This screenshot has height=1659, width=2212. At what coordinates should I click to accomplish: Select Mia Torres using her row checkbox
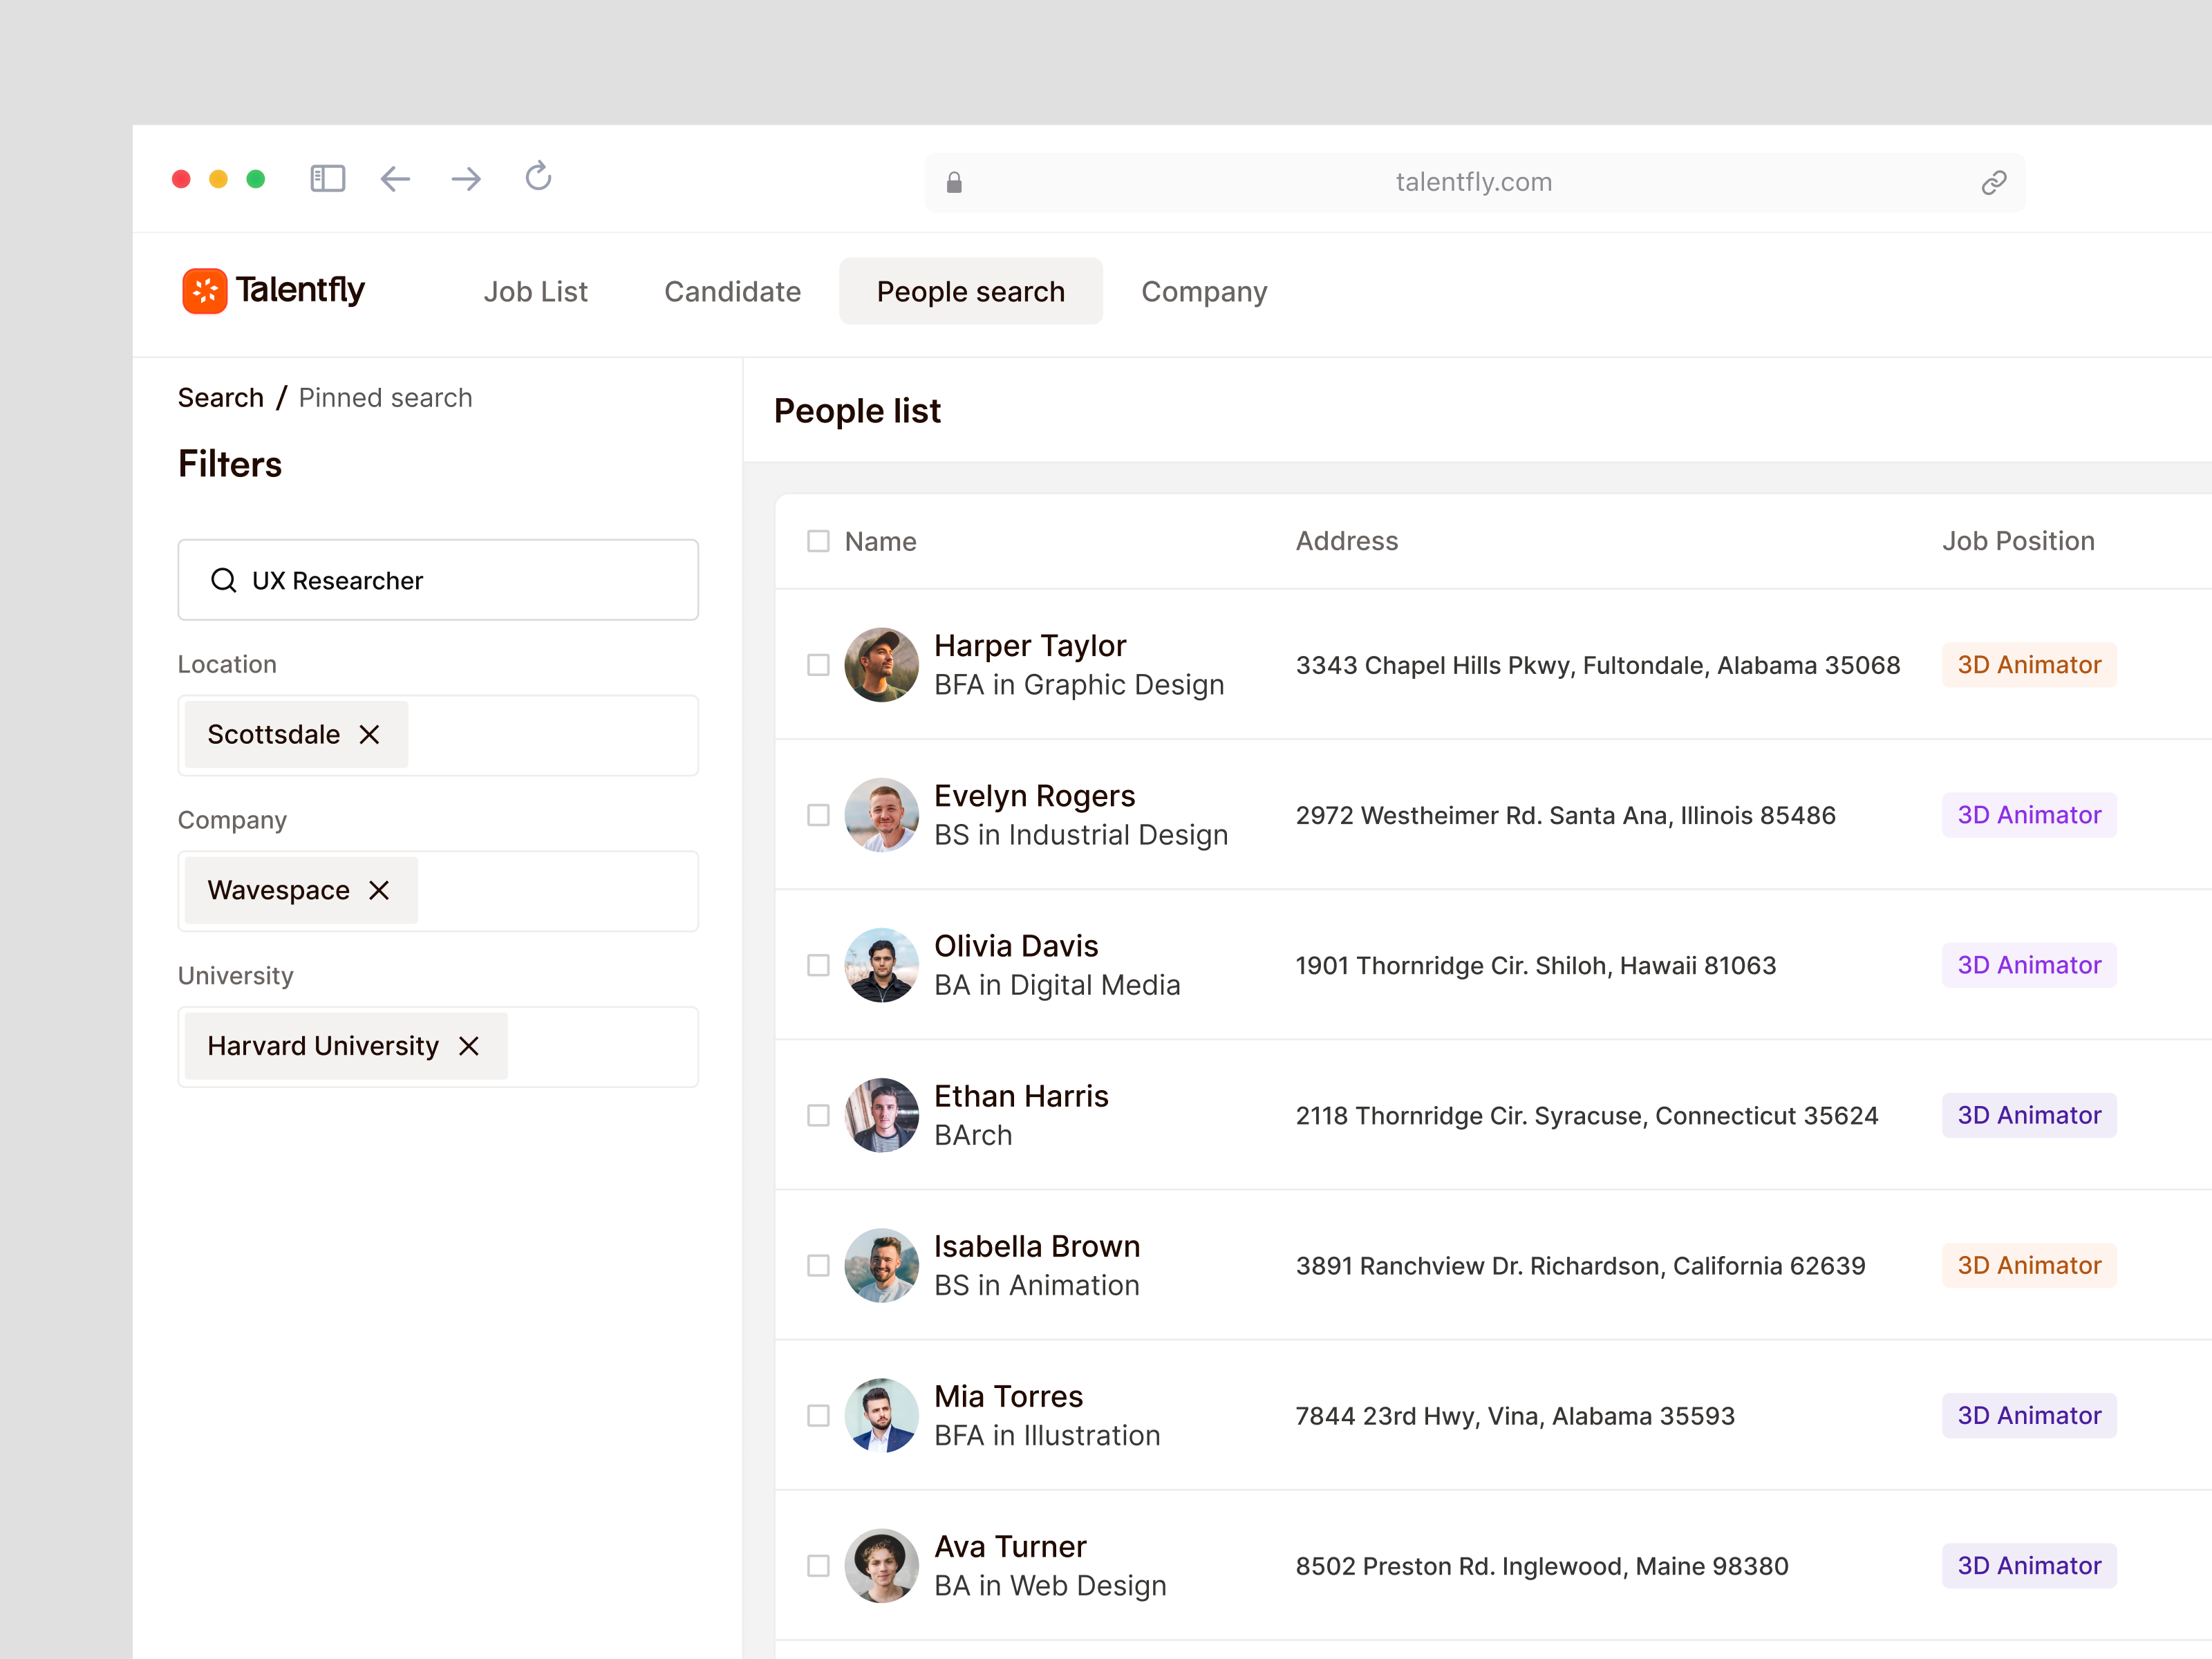[818, 1415]
